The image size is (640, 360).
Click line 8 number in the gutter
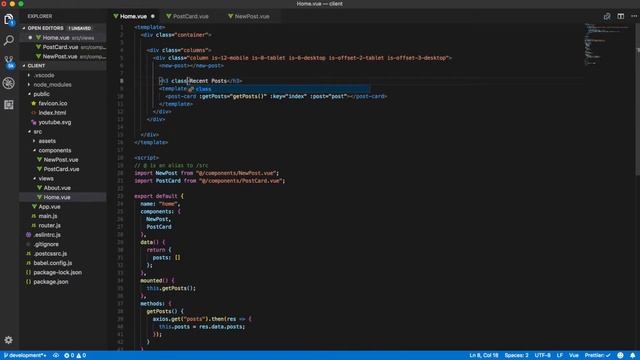coord(121,81)
